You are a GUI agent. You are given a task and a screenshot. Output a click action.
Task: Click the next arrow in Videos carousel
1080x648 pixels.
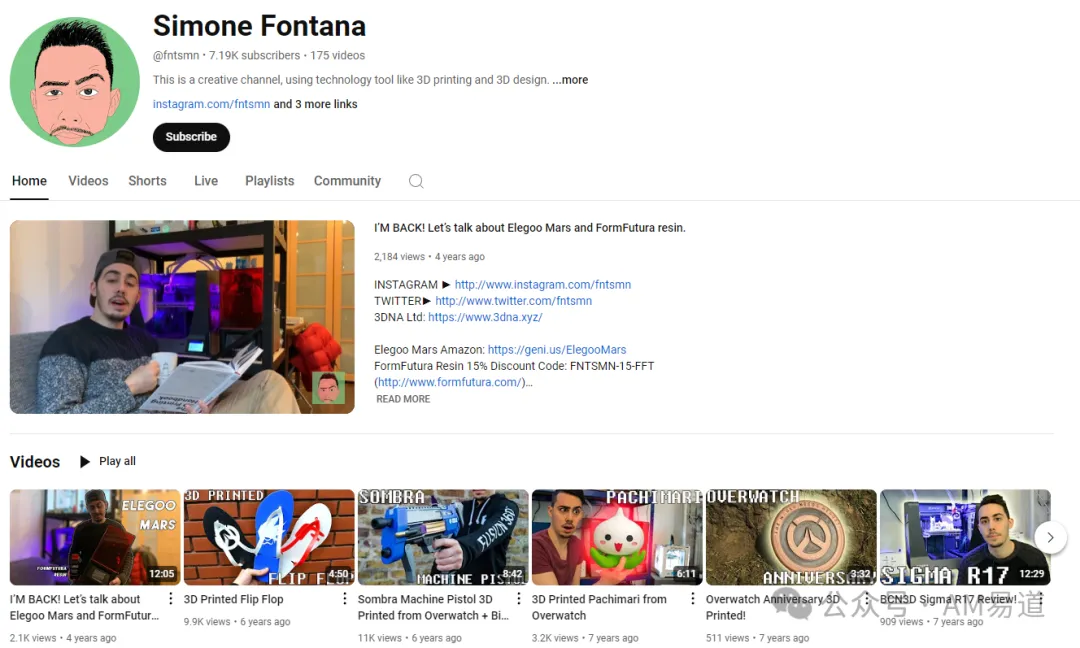coord(1050,537)
